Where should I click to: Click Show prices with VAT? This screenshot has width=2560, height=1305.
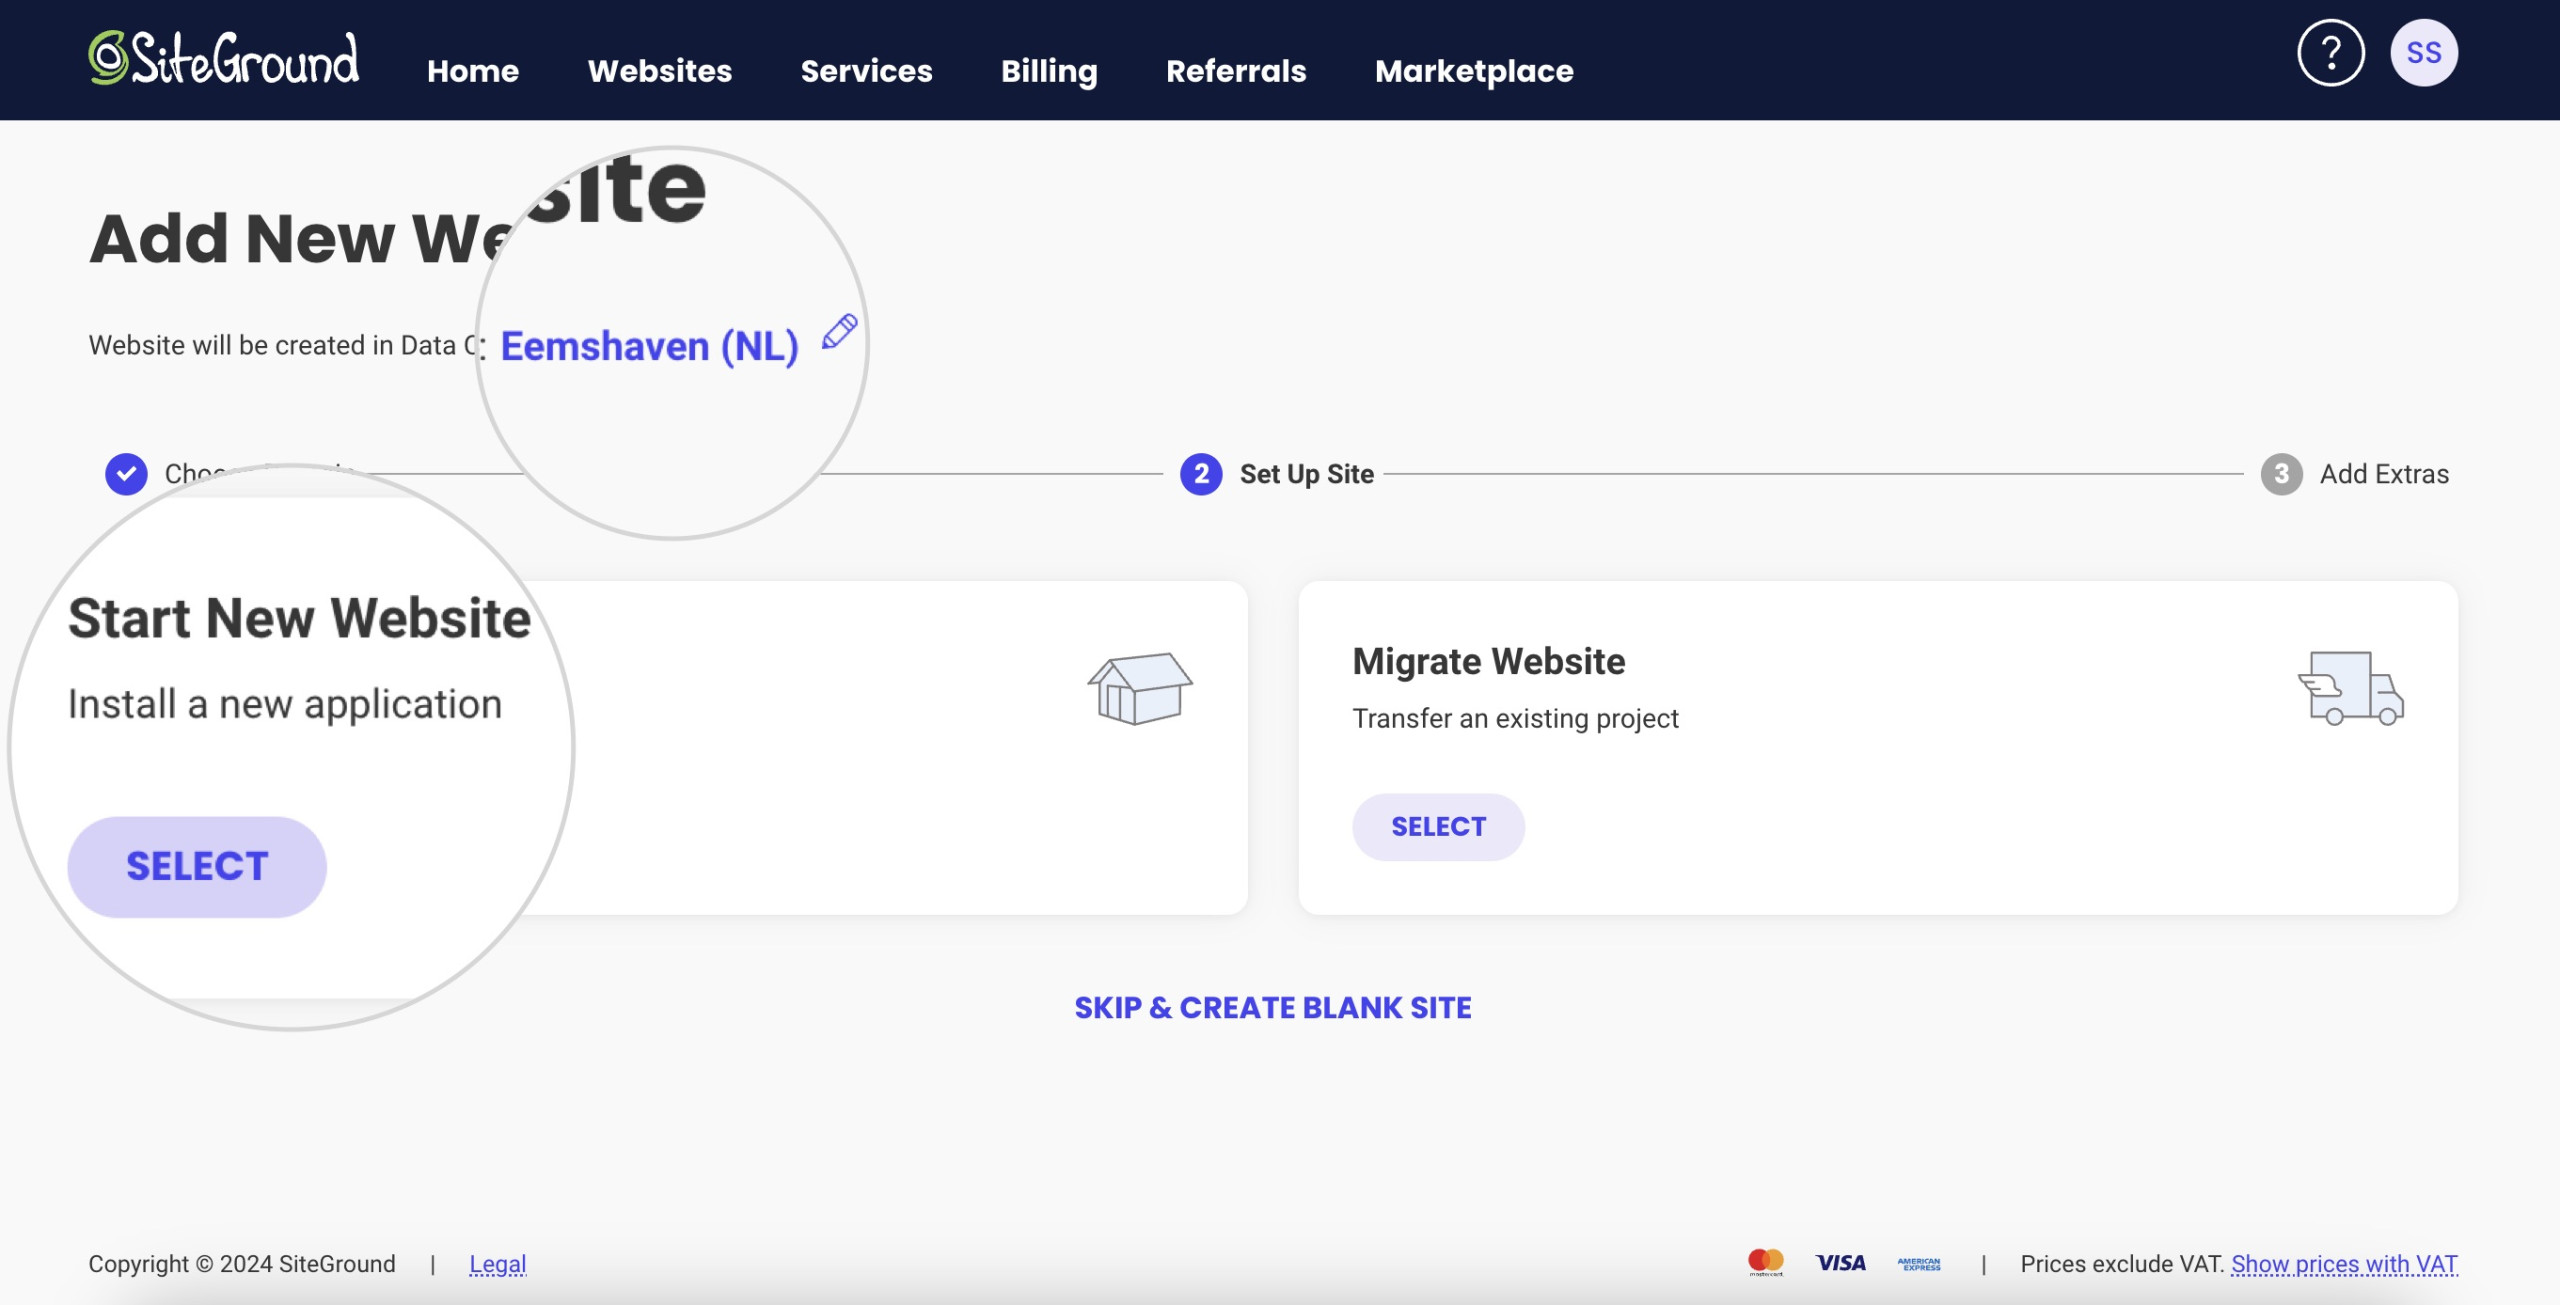(2344, 1264)
